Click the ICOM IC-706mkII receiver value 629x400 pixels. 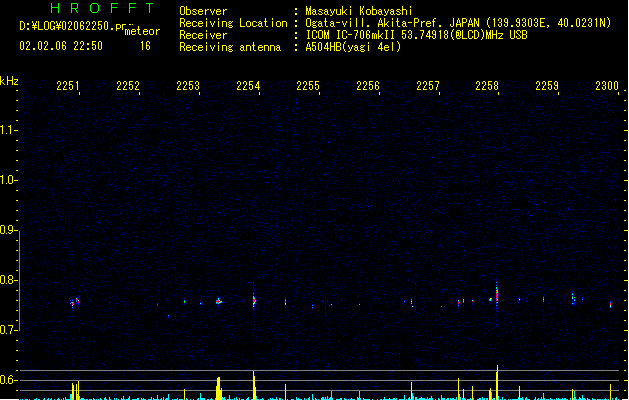(416, 35)
